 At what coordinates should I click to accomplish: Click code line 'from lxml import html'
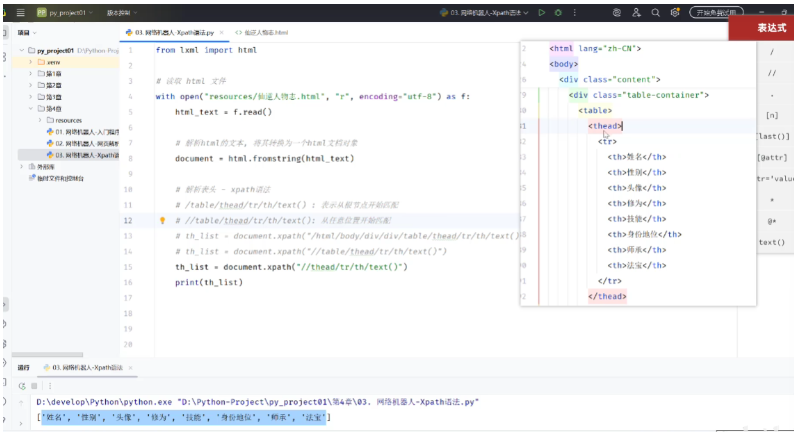click(x=206, y=50)
